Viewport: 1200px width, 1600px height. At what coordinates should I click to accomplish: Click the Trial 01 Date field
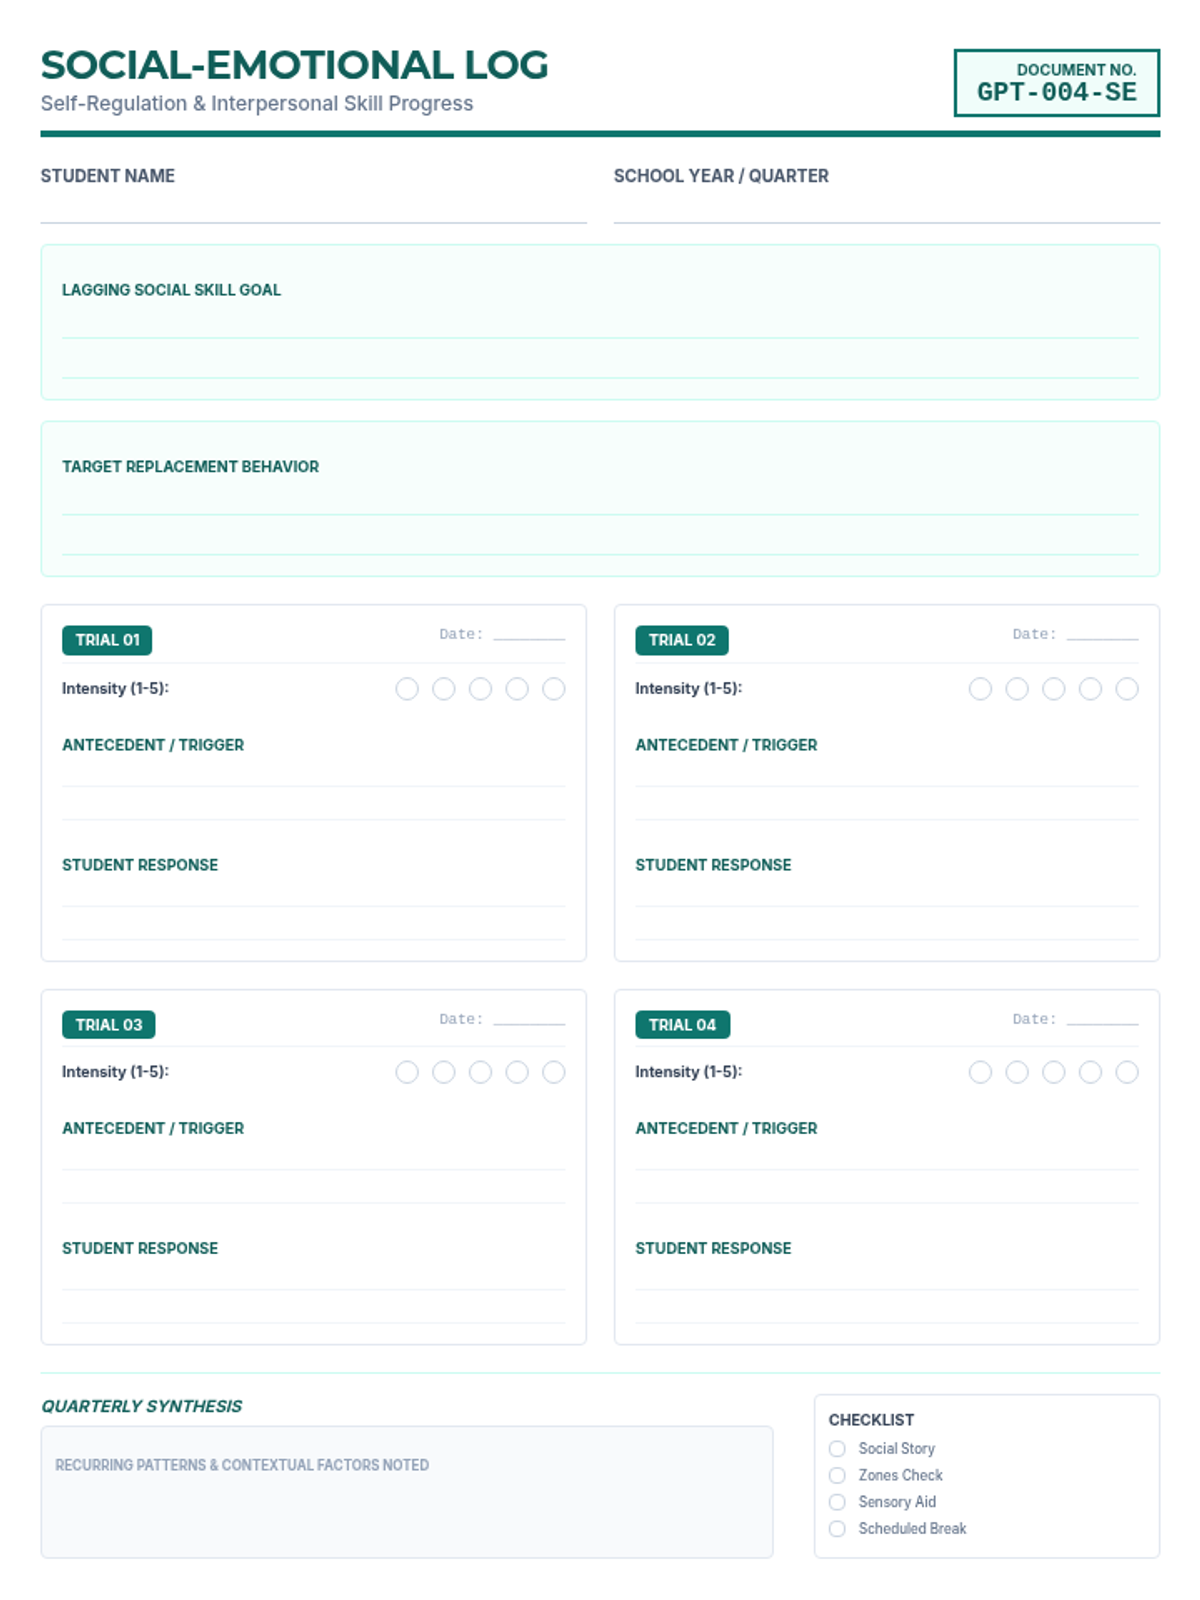(x=529, y=633)
